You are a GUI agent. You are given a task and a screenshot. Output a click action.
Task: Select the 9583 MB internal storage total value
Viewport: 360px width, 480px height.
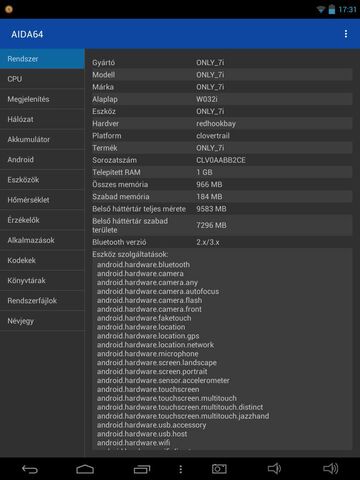click(211, 209)
